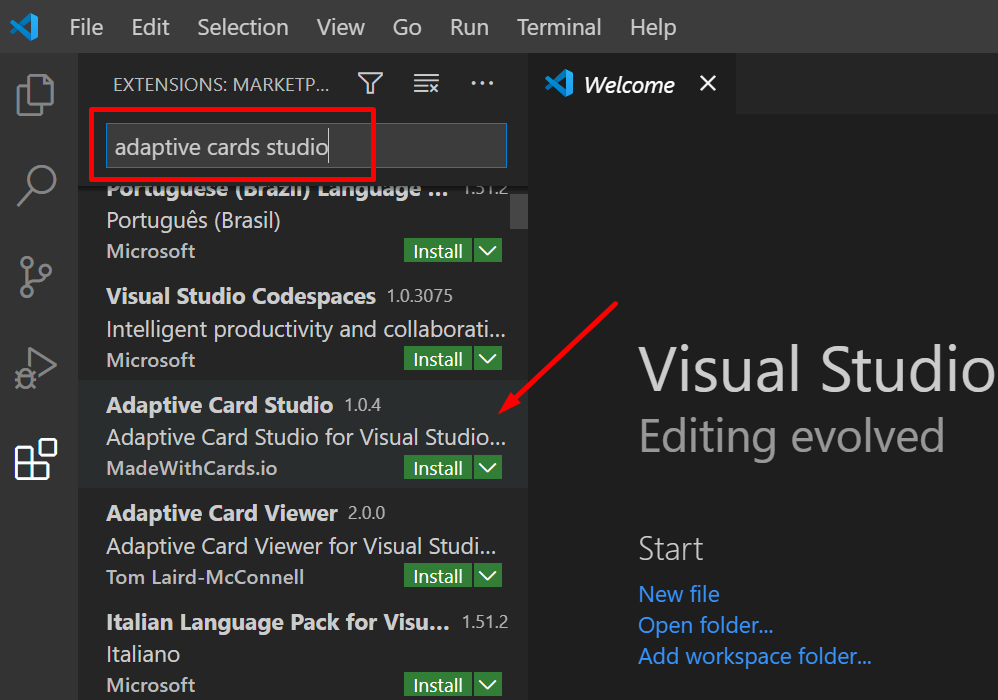This screenshot has height=700, width=998.
Task: Open the Edit menu
Action: coord(150,27)
